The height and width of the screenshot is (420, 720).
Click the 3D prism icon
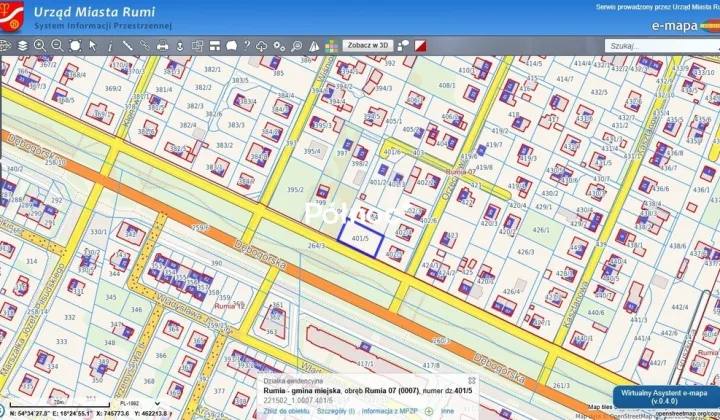(x=314, y=46)
